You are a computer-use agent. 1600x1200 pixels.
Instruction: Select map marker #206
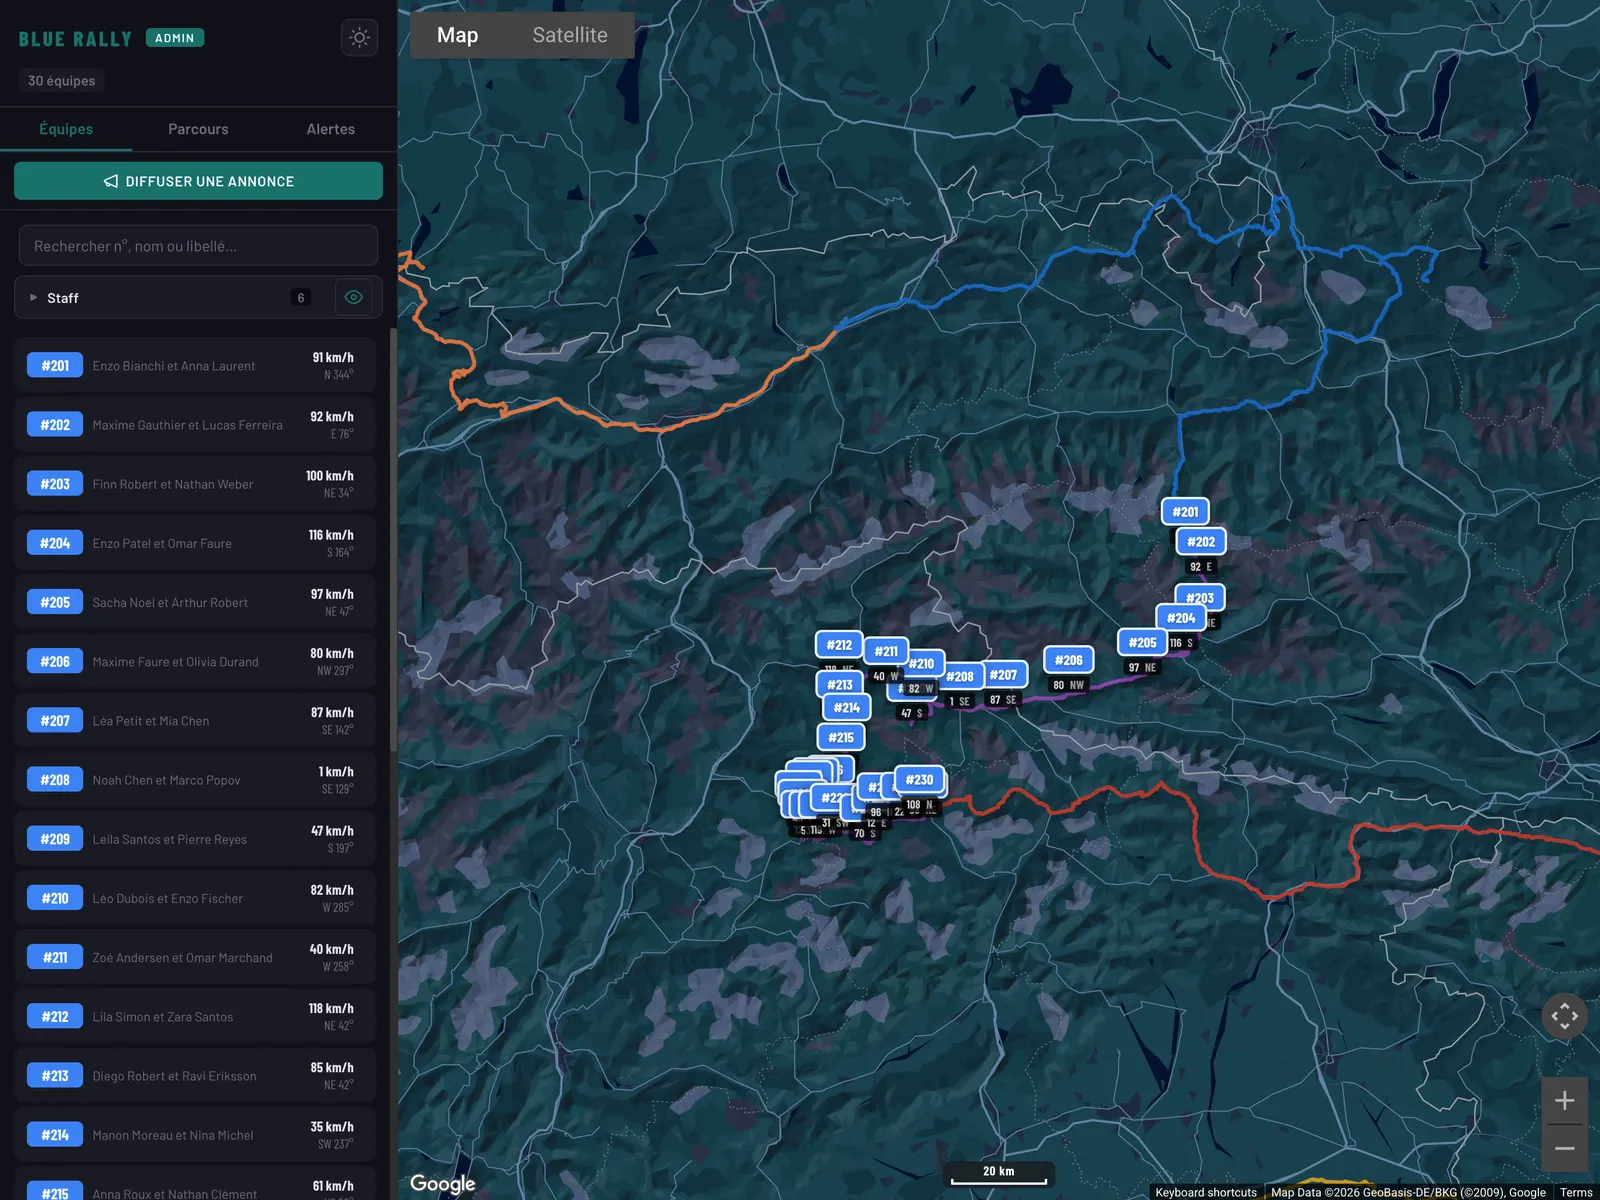pyautogui.click(x=1068, y=660)
